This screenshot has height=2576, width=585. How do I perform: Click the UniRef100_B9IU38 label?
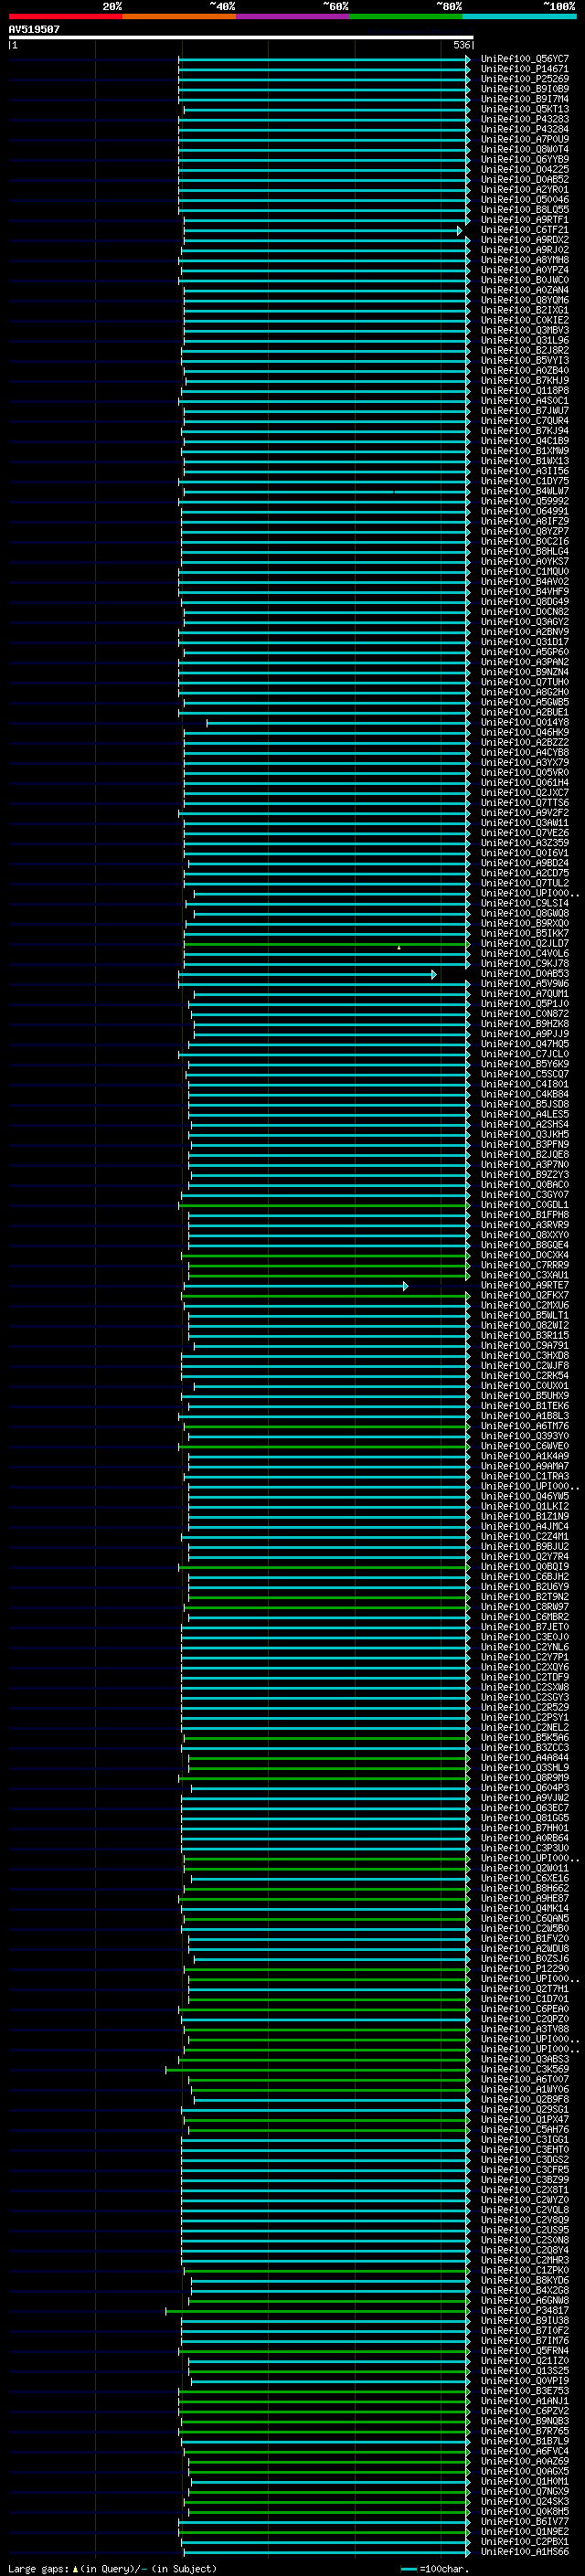pos(525,2320)
